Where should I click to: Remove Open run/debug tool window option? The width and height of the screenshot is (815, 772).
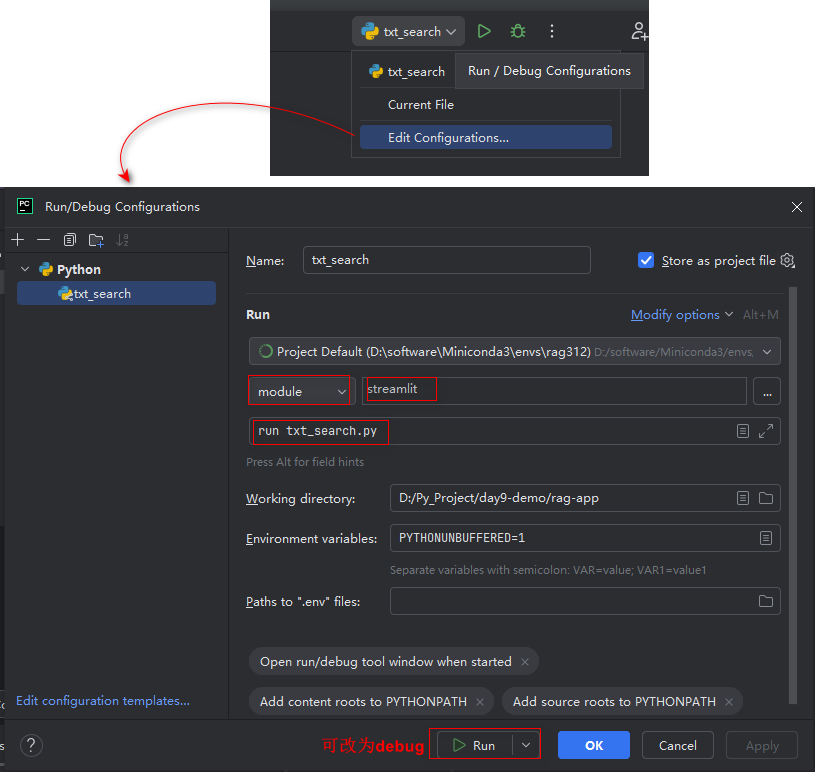coord(525,661)
